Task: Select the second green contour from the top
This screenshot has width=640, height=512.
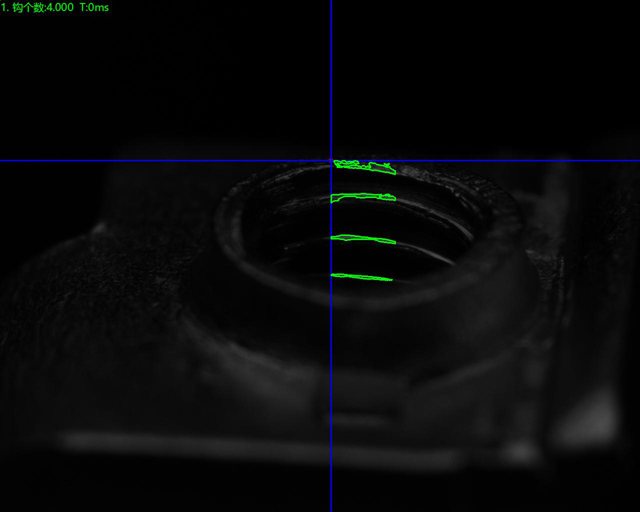Action: point(363,198)
